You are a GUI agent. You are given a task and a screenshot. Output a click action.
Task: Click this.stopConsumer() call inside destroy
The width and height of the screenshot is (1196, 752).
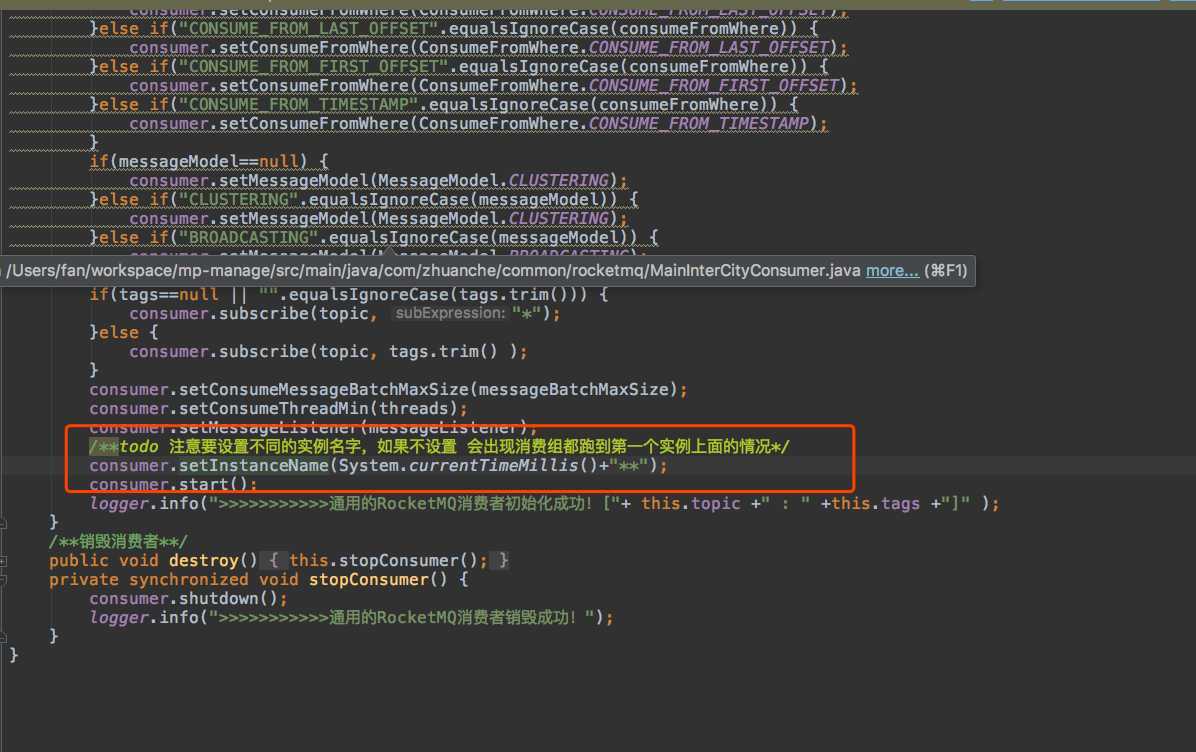tap(384, 561)
